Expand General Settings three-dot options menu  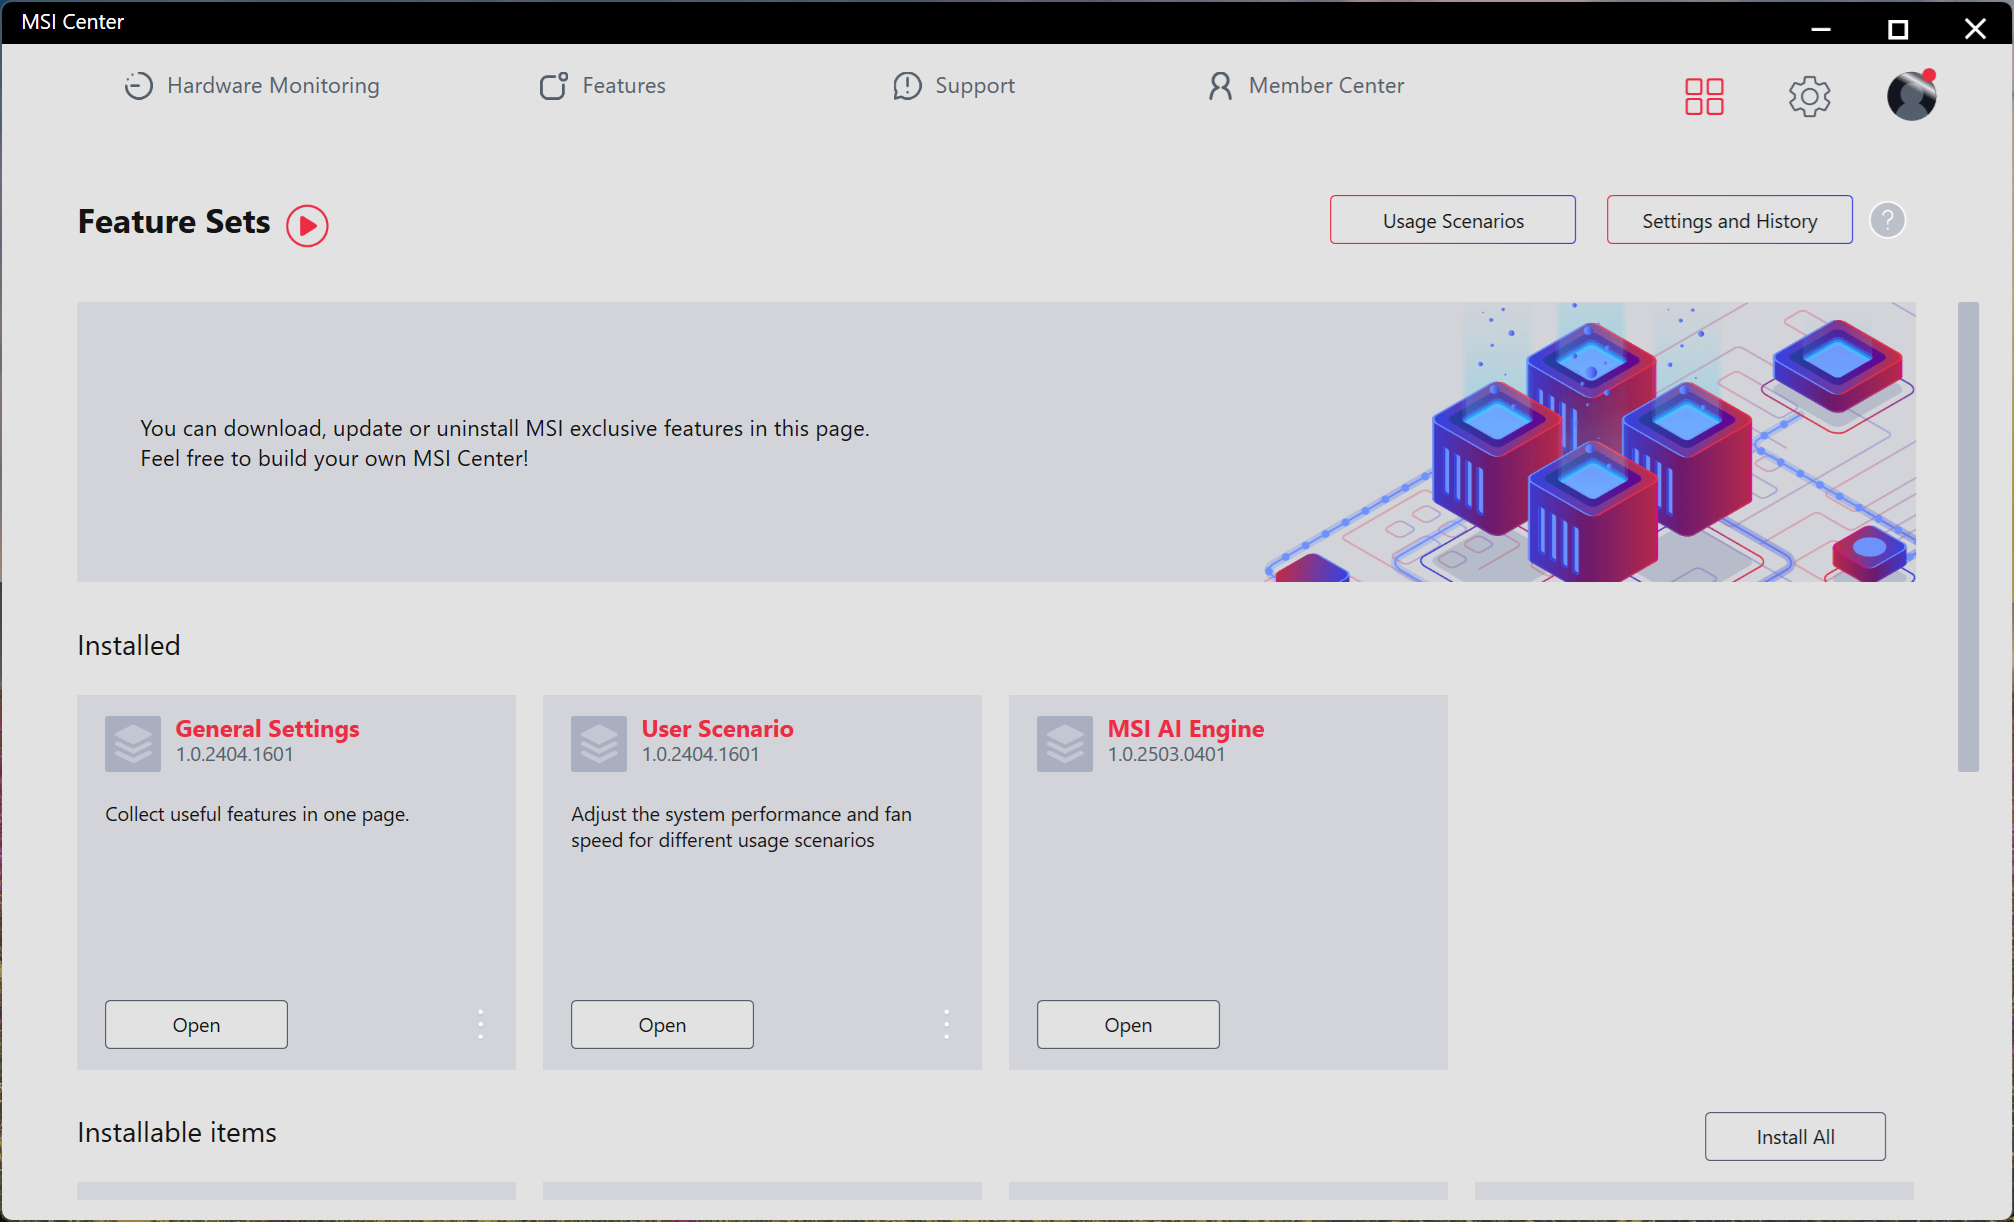click(481, 1024)
